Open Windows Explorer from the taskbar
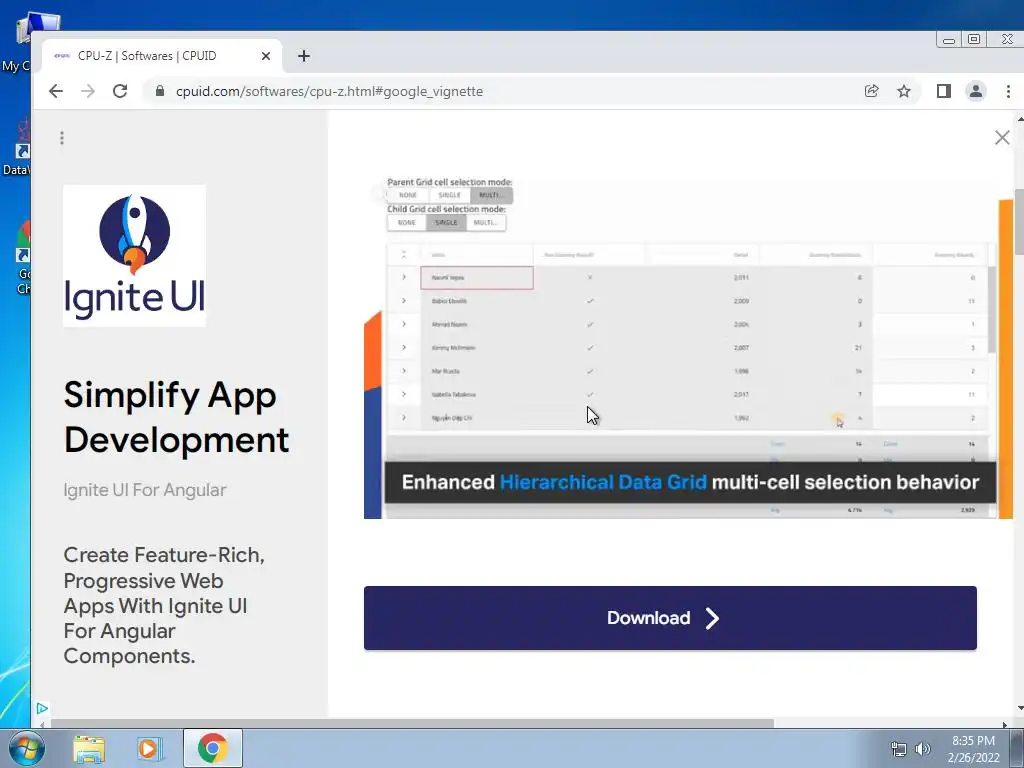This screenshot has height=768, width=1024. pos(89,748)
